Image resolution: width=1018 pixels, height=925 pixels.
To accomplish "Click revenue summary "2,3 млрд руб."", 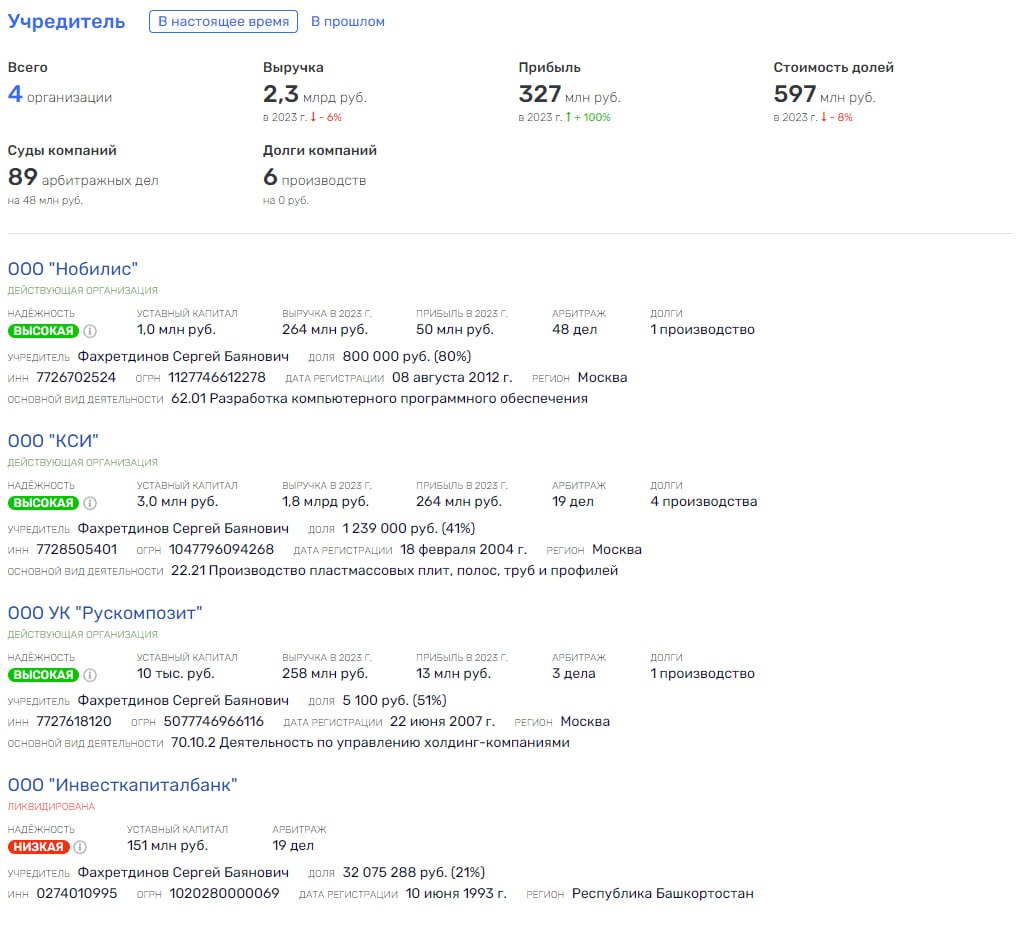I will pos(315,95).
